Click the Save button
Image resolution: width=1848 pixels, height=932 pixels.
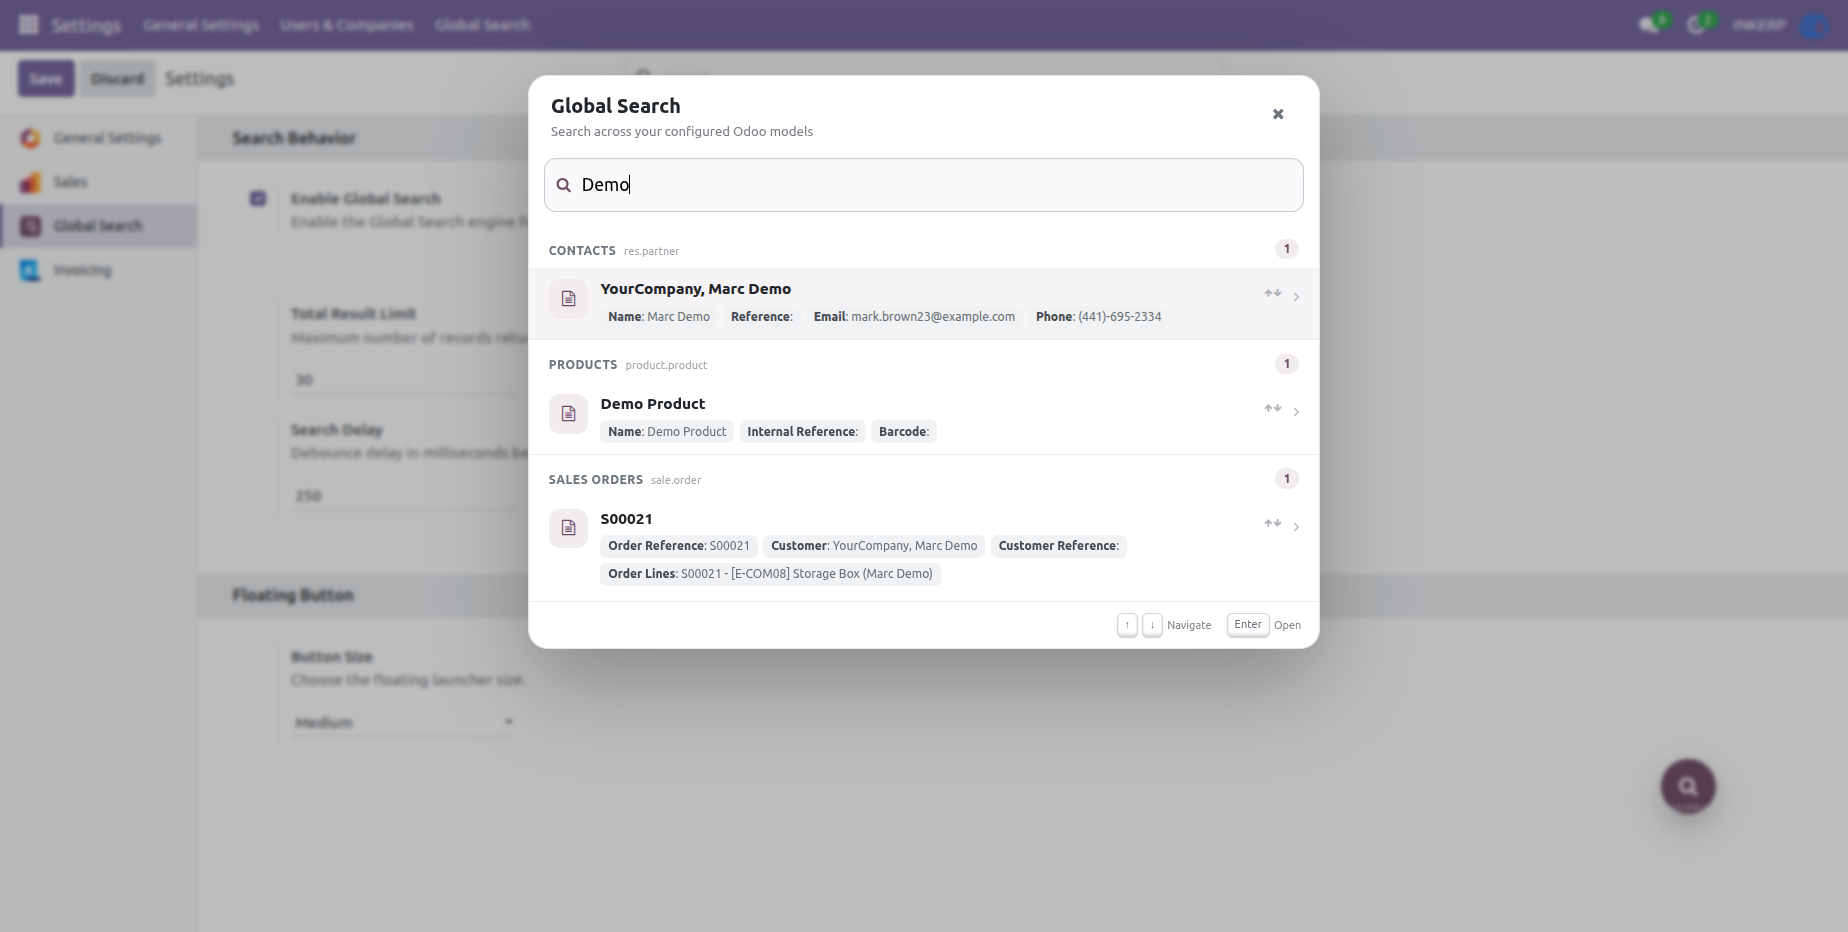(46, 79)
